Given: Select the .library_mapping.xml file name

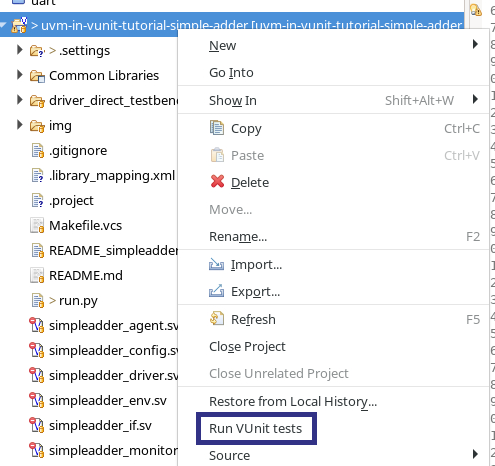Looking at the screenshot, I should pyautogui.click(x=112, y=176).
